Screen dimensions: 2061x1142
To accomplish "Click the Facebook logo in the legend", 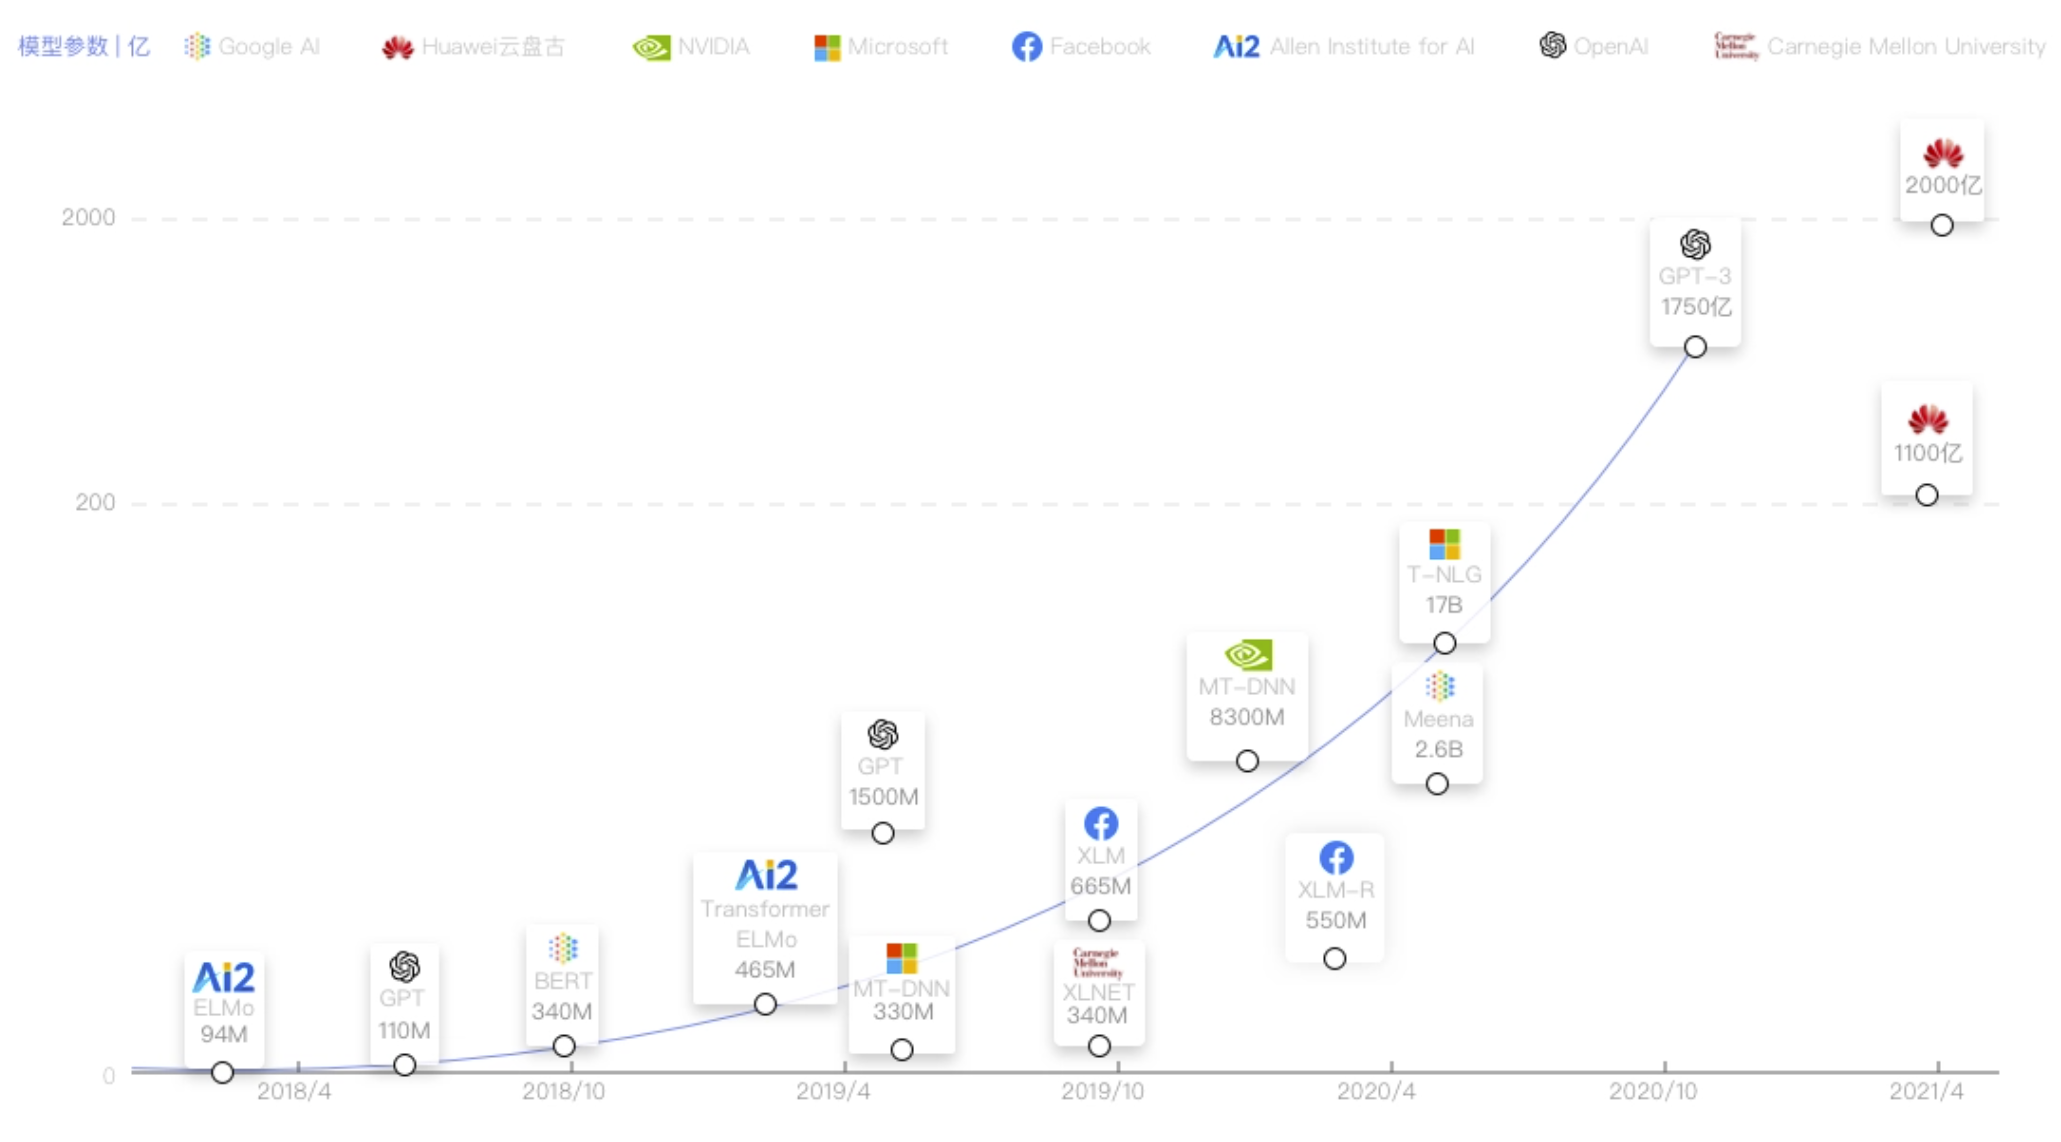I will point(1026,47).
